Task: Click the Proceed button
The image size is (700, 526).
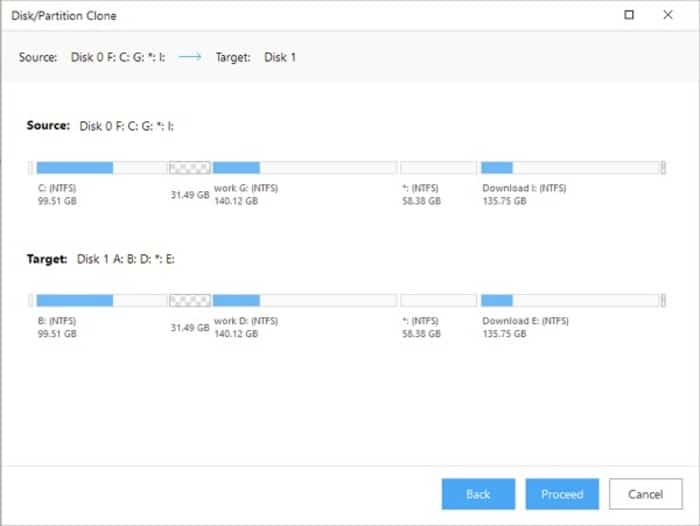Action: click(562, 494)
